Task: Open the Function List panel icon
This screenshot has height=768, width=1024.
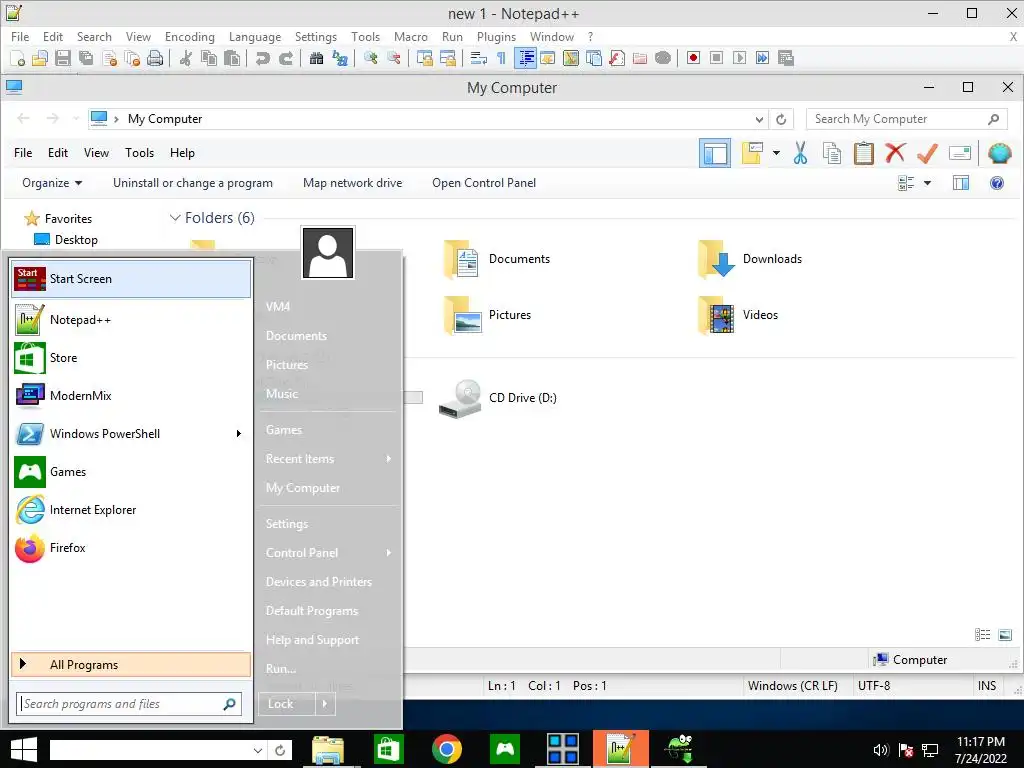Action: (x=617, y=59)
